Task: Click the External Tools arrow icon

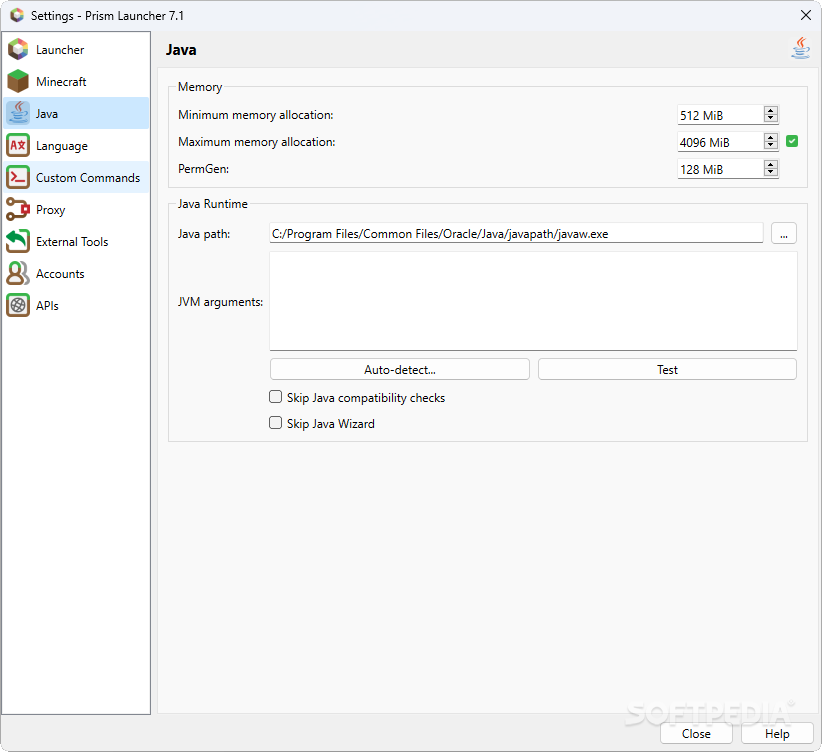Action: pos(18,241)
